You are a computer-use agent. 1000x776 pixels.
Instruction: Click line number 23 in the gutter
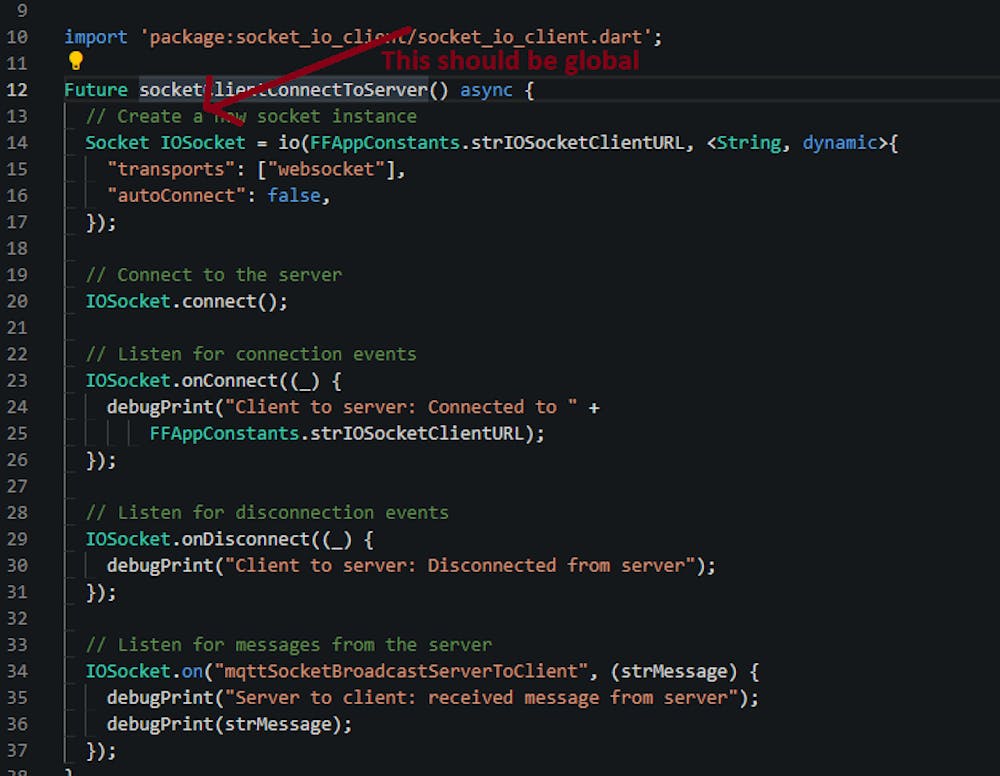pos(17,381)
